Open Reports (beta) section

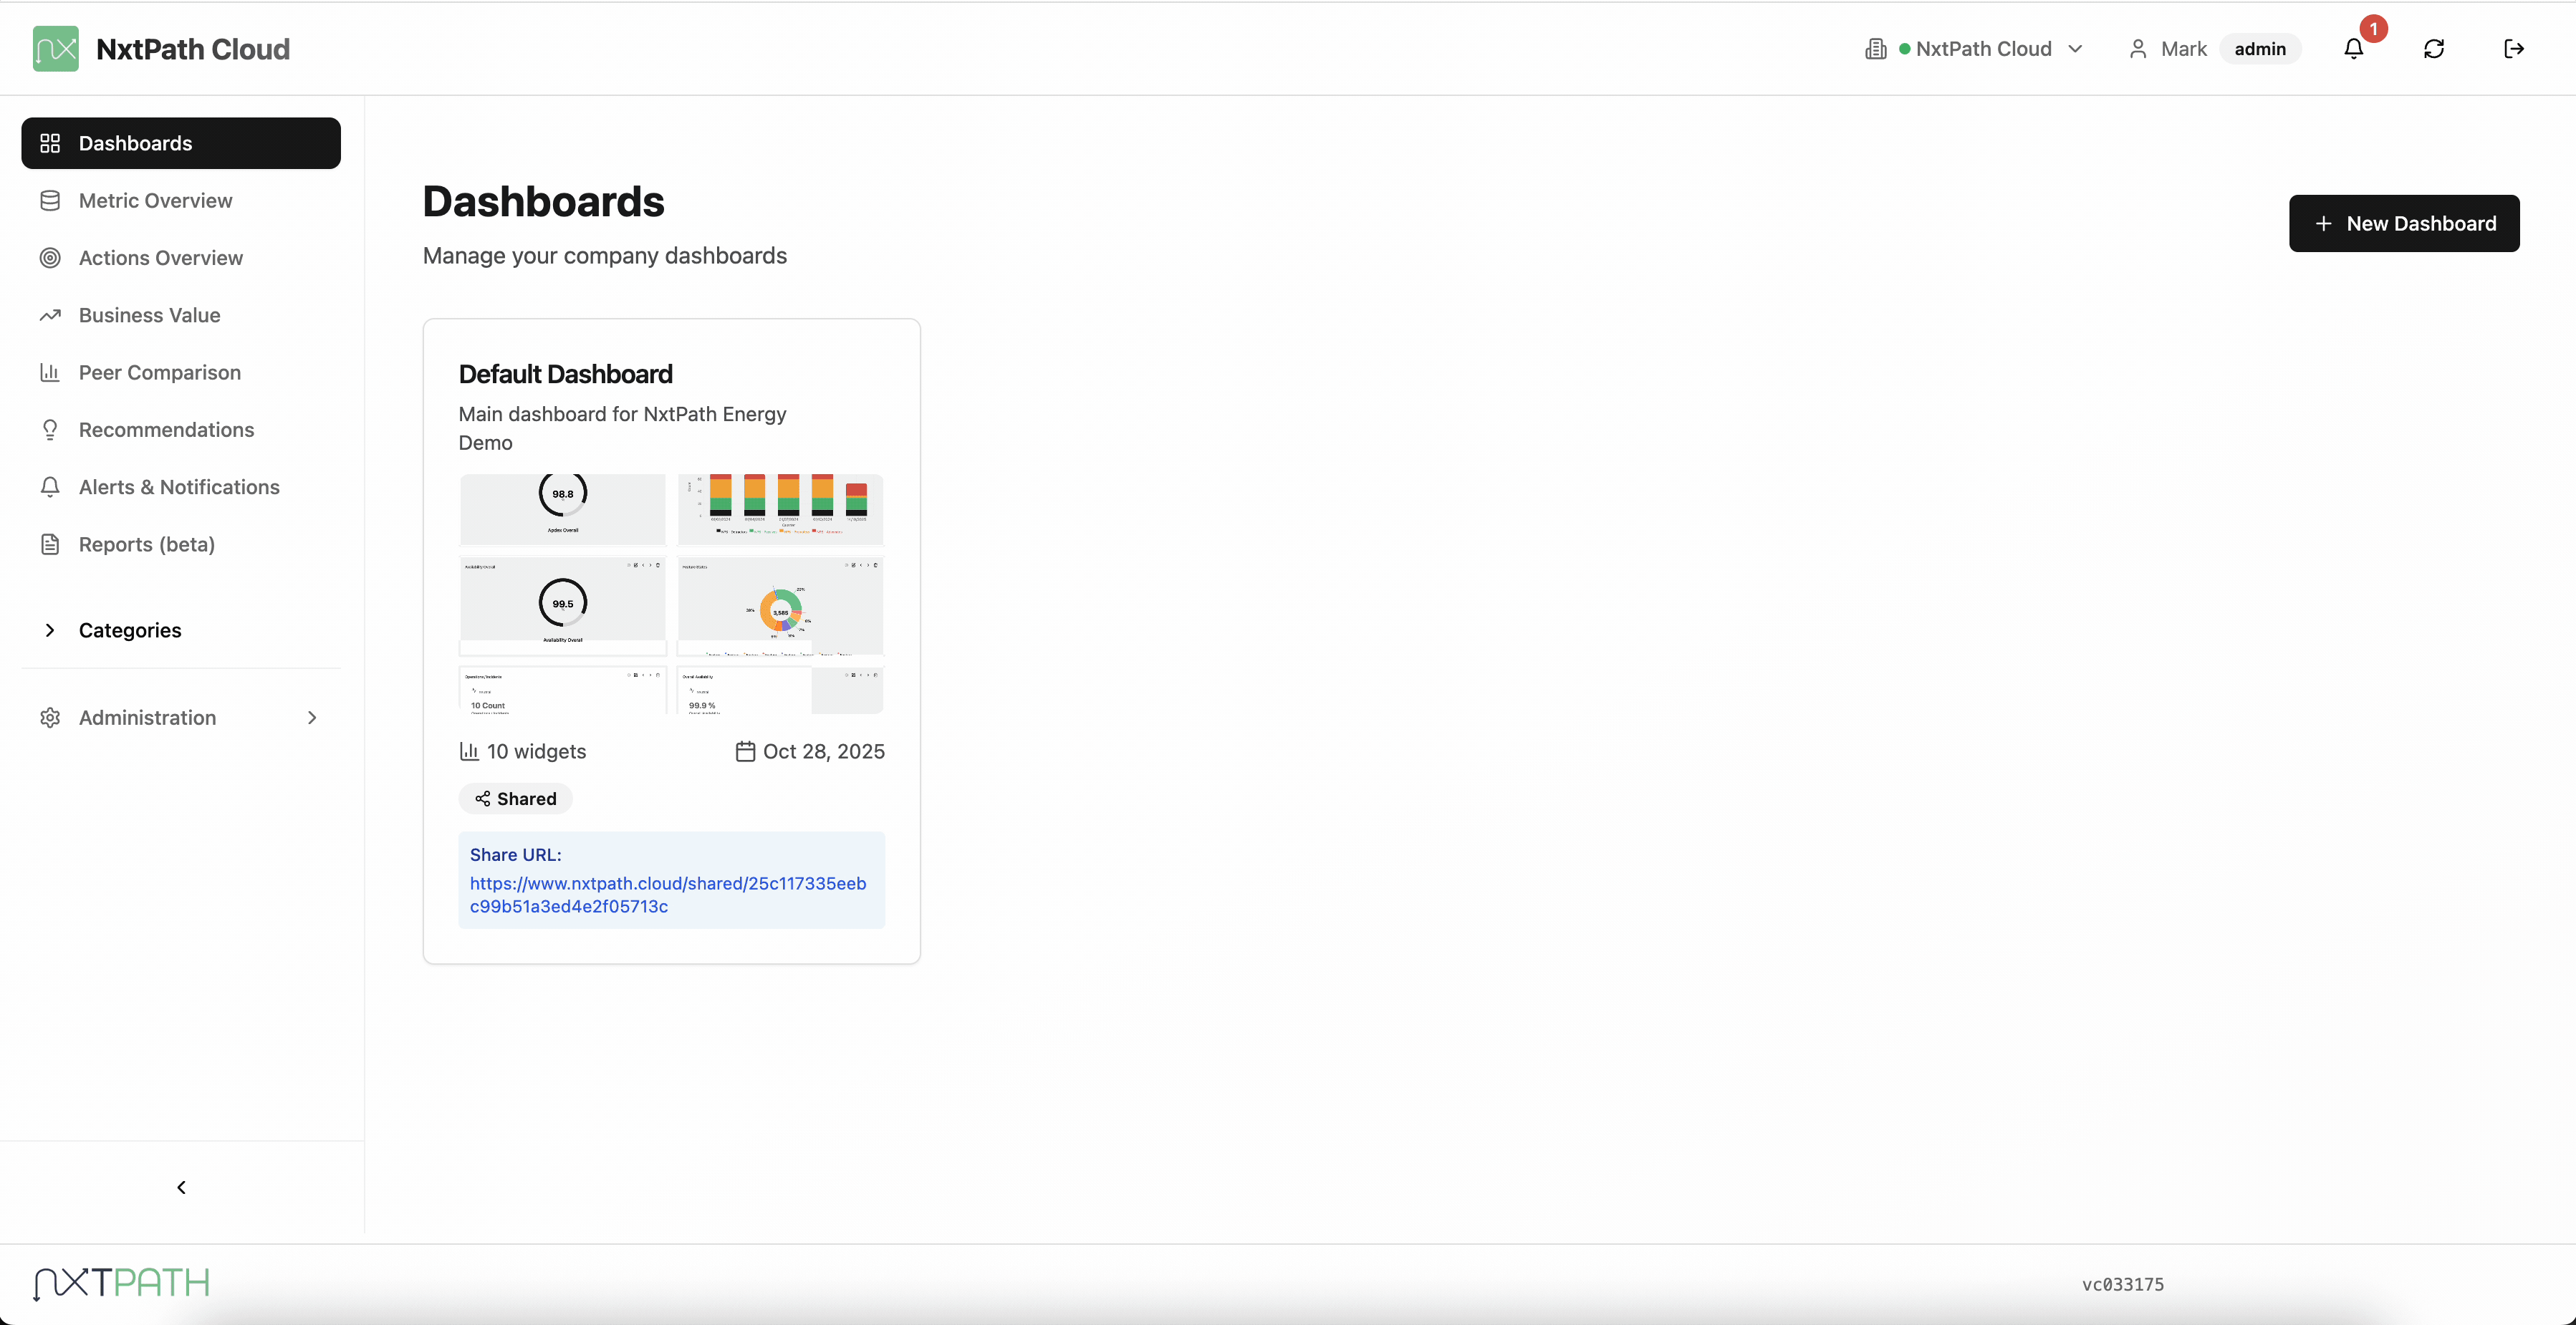(146, 544)
